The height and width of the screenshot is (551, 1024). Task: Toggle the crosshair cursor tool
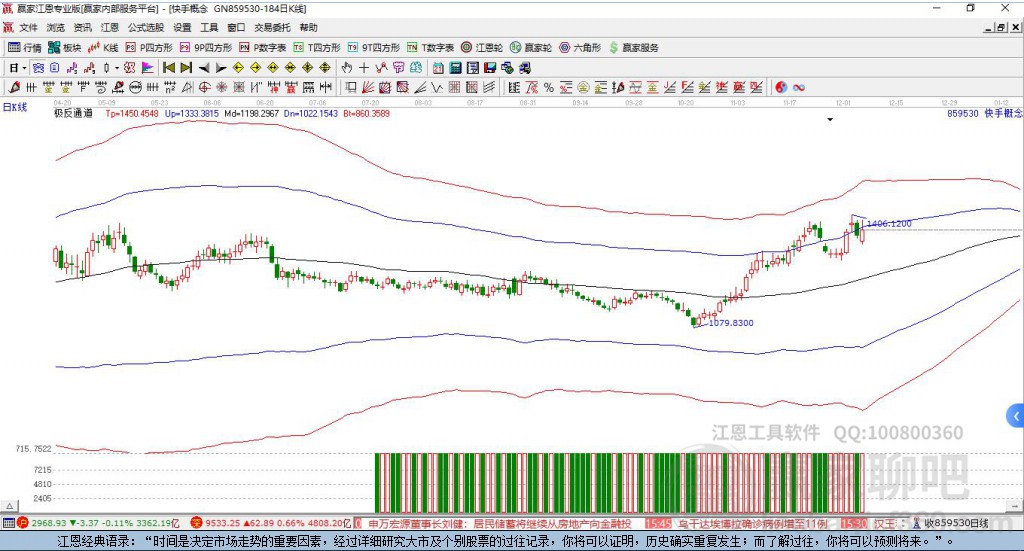coord(364,68)
